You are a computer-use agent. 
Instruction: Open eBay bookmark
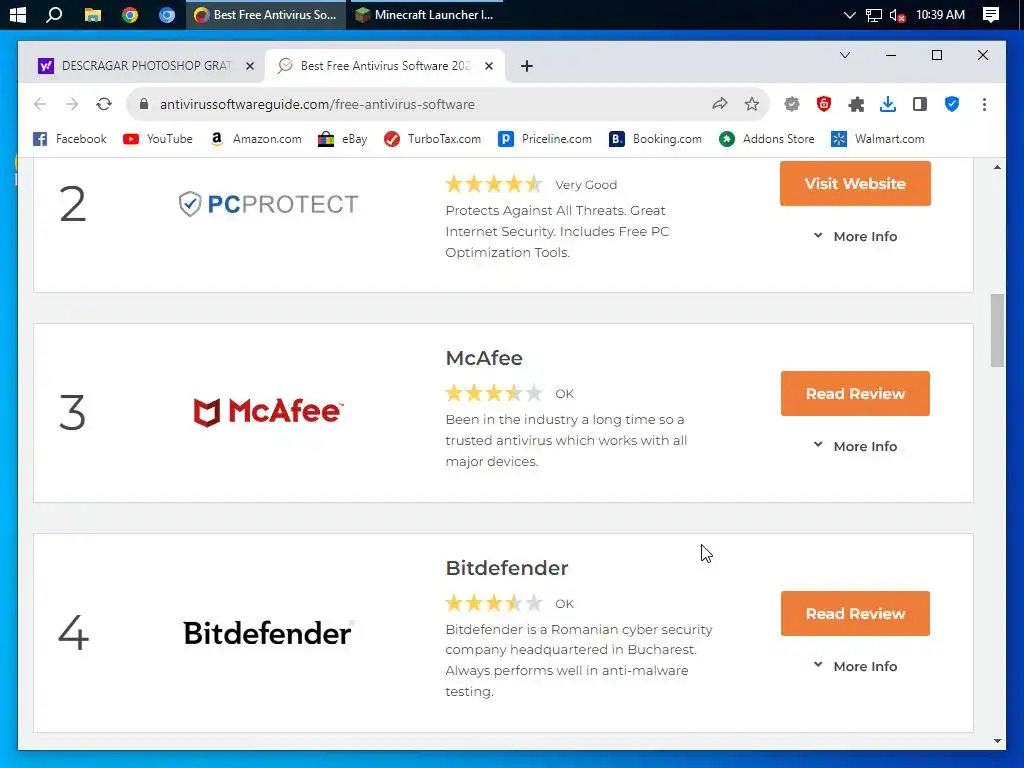pos(343,139)
